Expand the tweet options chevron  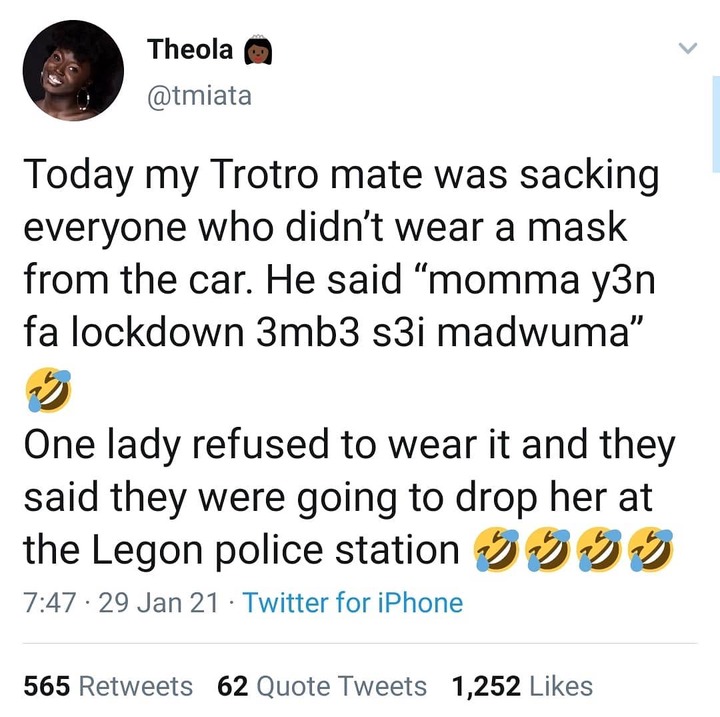(x=688, y=47)
